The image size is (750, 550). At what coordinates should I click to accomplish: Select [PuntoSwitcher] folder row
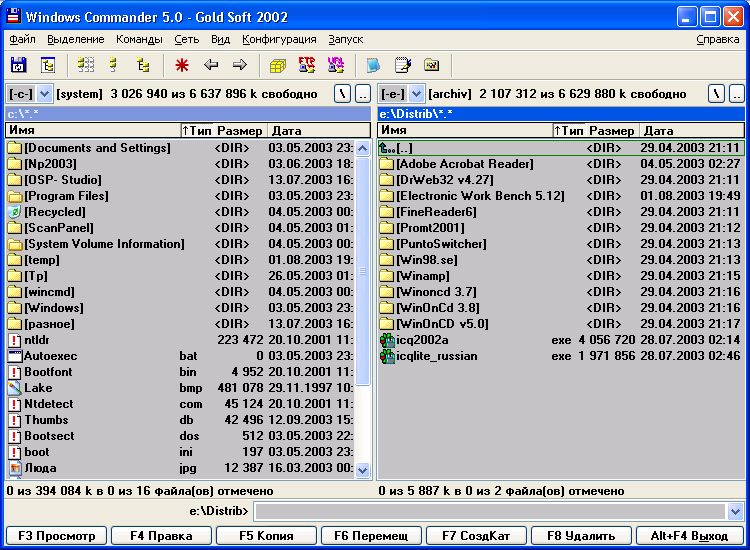point(561,244)
